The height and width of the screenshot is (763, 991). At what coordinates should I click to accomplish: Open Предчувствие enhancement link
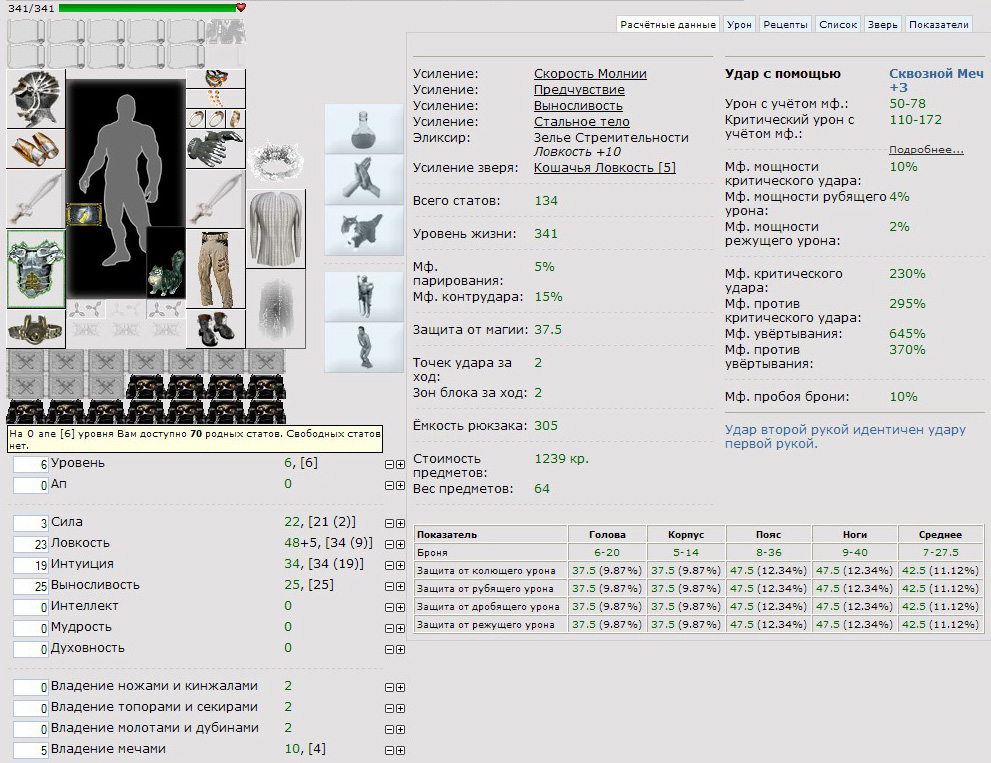579,90
